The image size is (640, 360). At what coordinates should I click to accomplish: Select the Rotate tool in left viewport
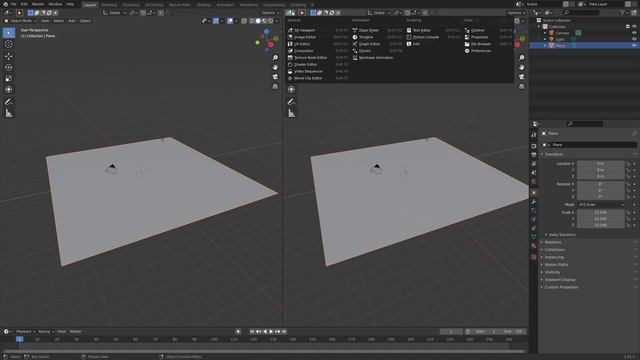coord(9,67)
